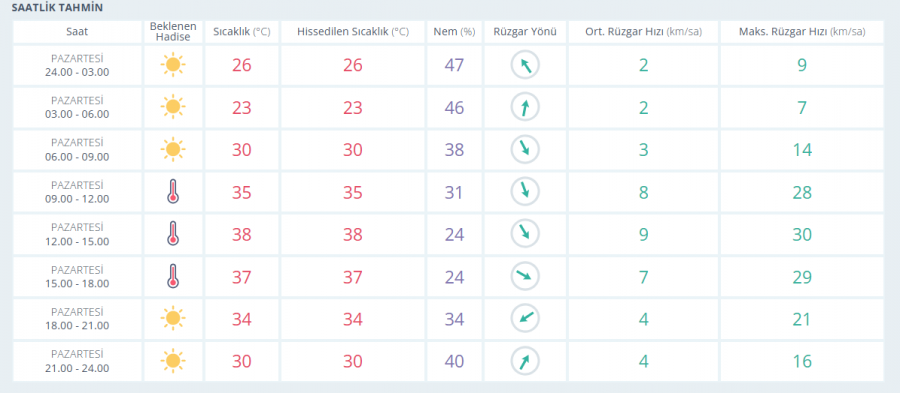Click wind direction arrow for 12.00 - 15.00

click(525, 234)
